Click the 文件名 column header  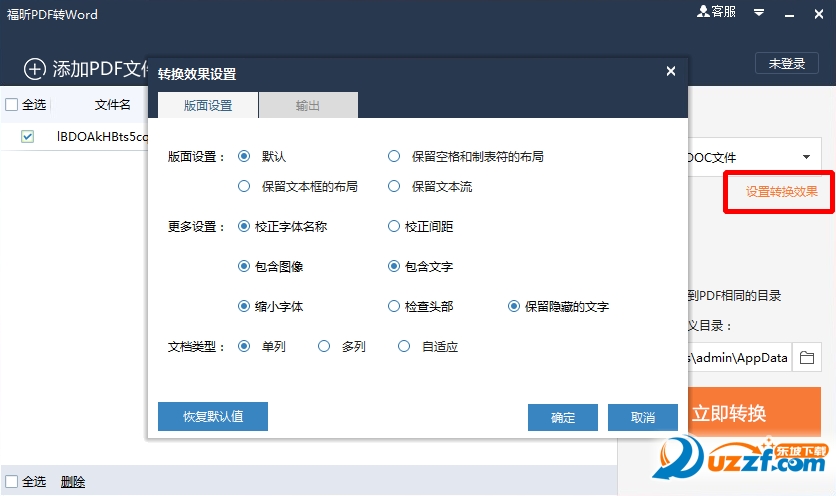tap(112, 105)
